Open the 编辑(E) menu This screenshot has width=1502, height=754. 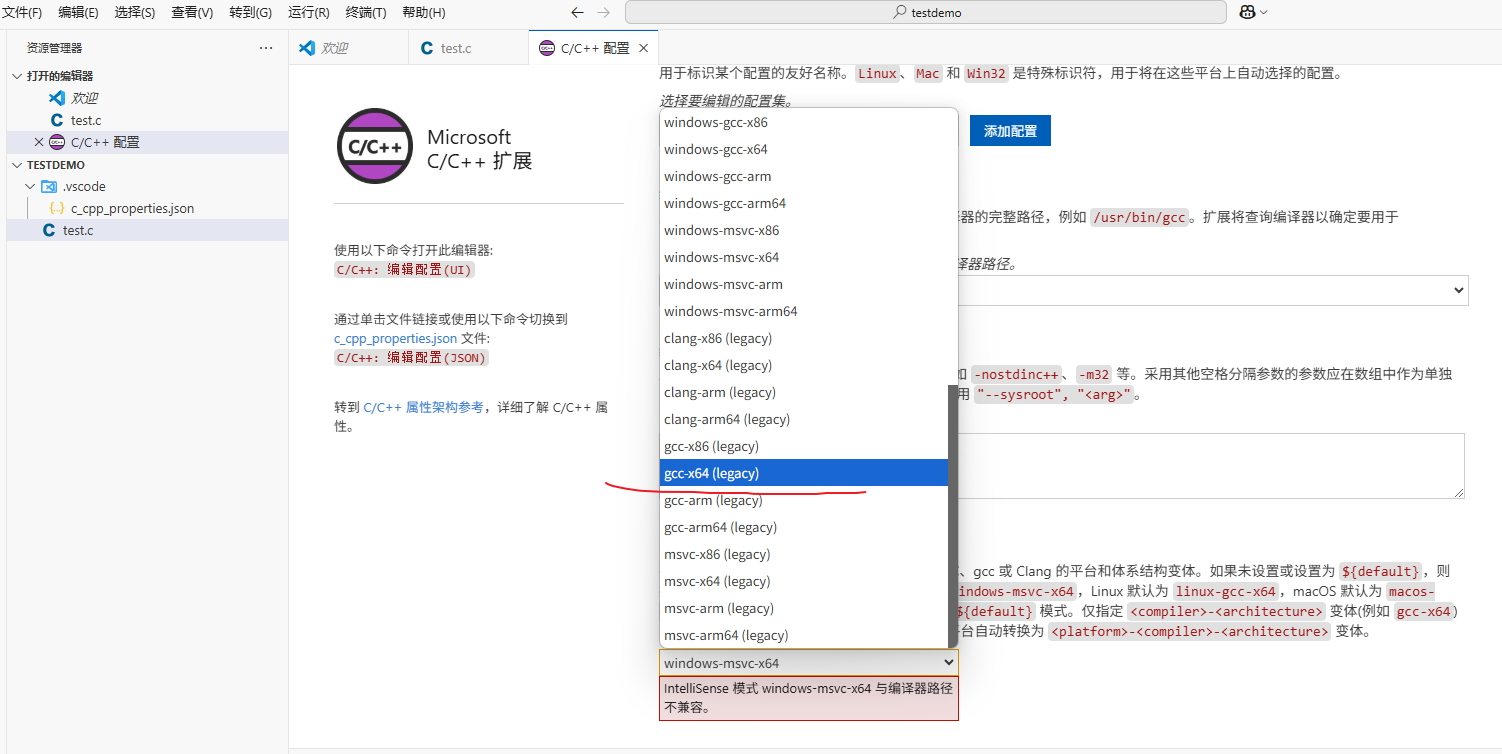(78, 13)
